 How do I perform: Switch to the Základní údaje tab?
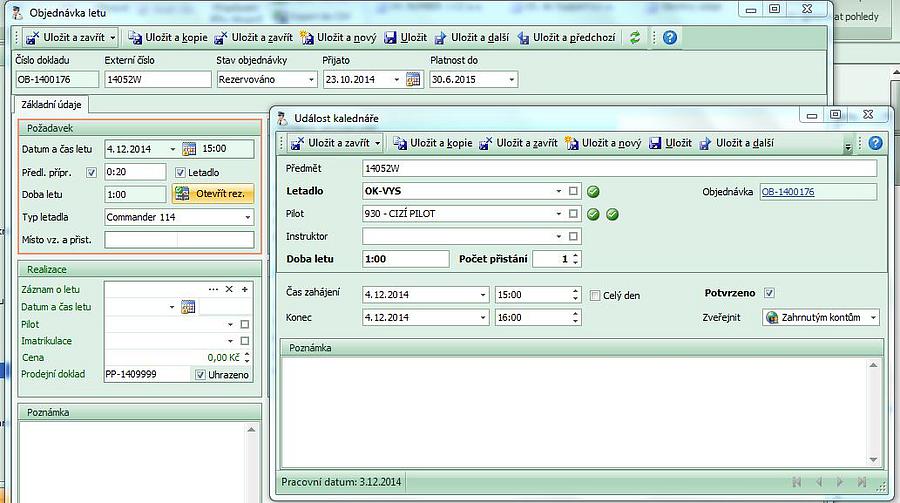click(52, 104)
